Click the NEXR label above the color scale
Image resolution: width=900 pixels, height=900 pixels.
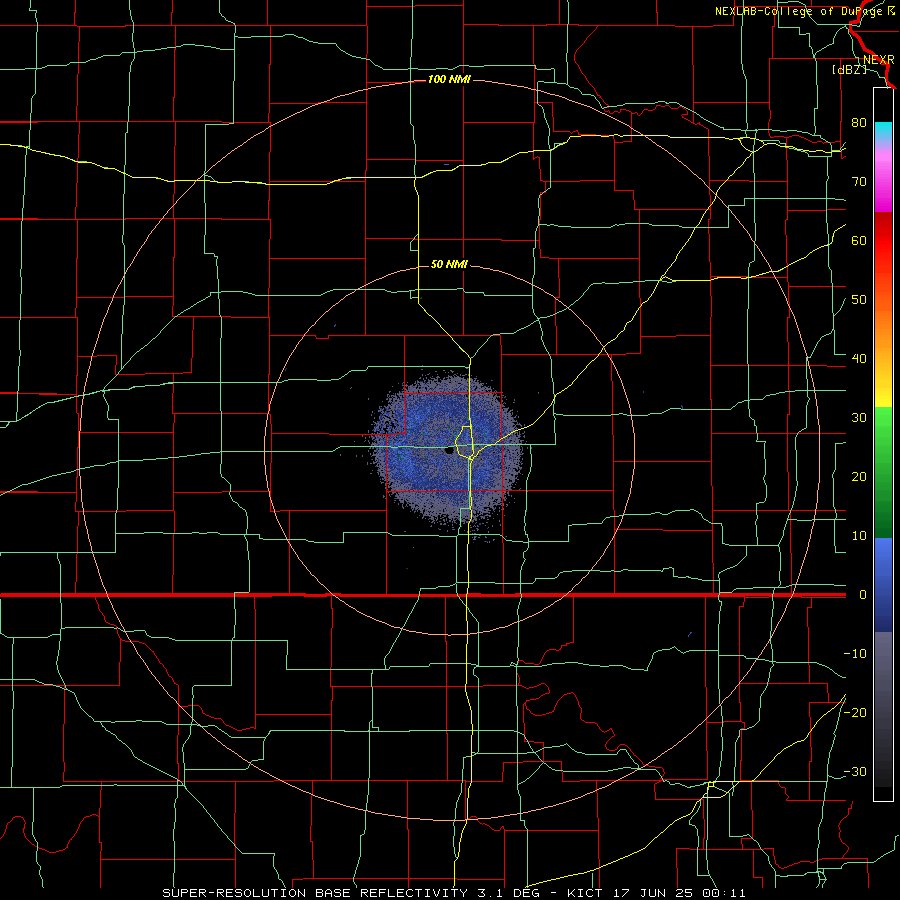pos(878,60)
